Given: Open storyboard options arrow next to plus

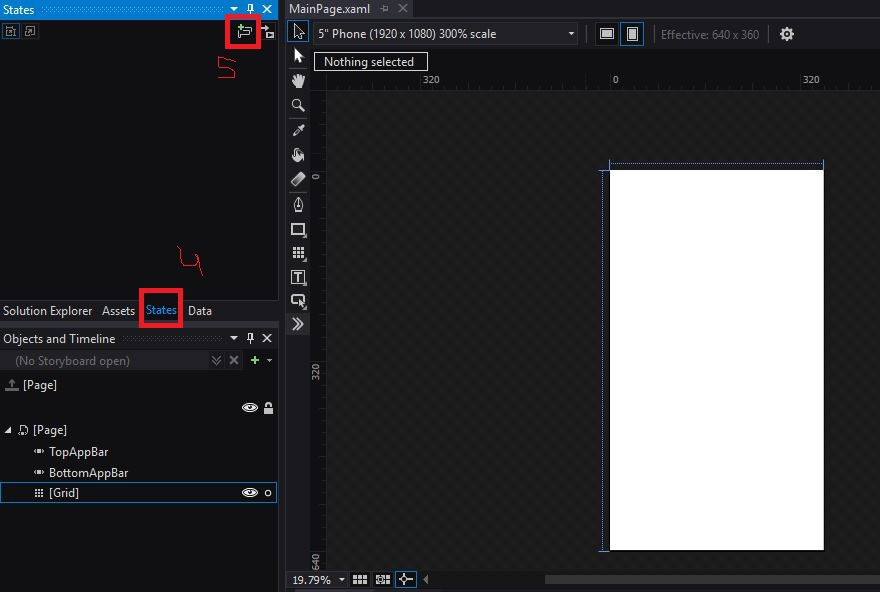Looking at the screenshot, I should [x=269, y=360].
